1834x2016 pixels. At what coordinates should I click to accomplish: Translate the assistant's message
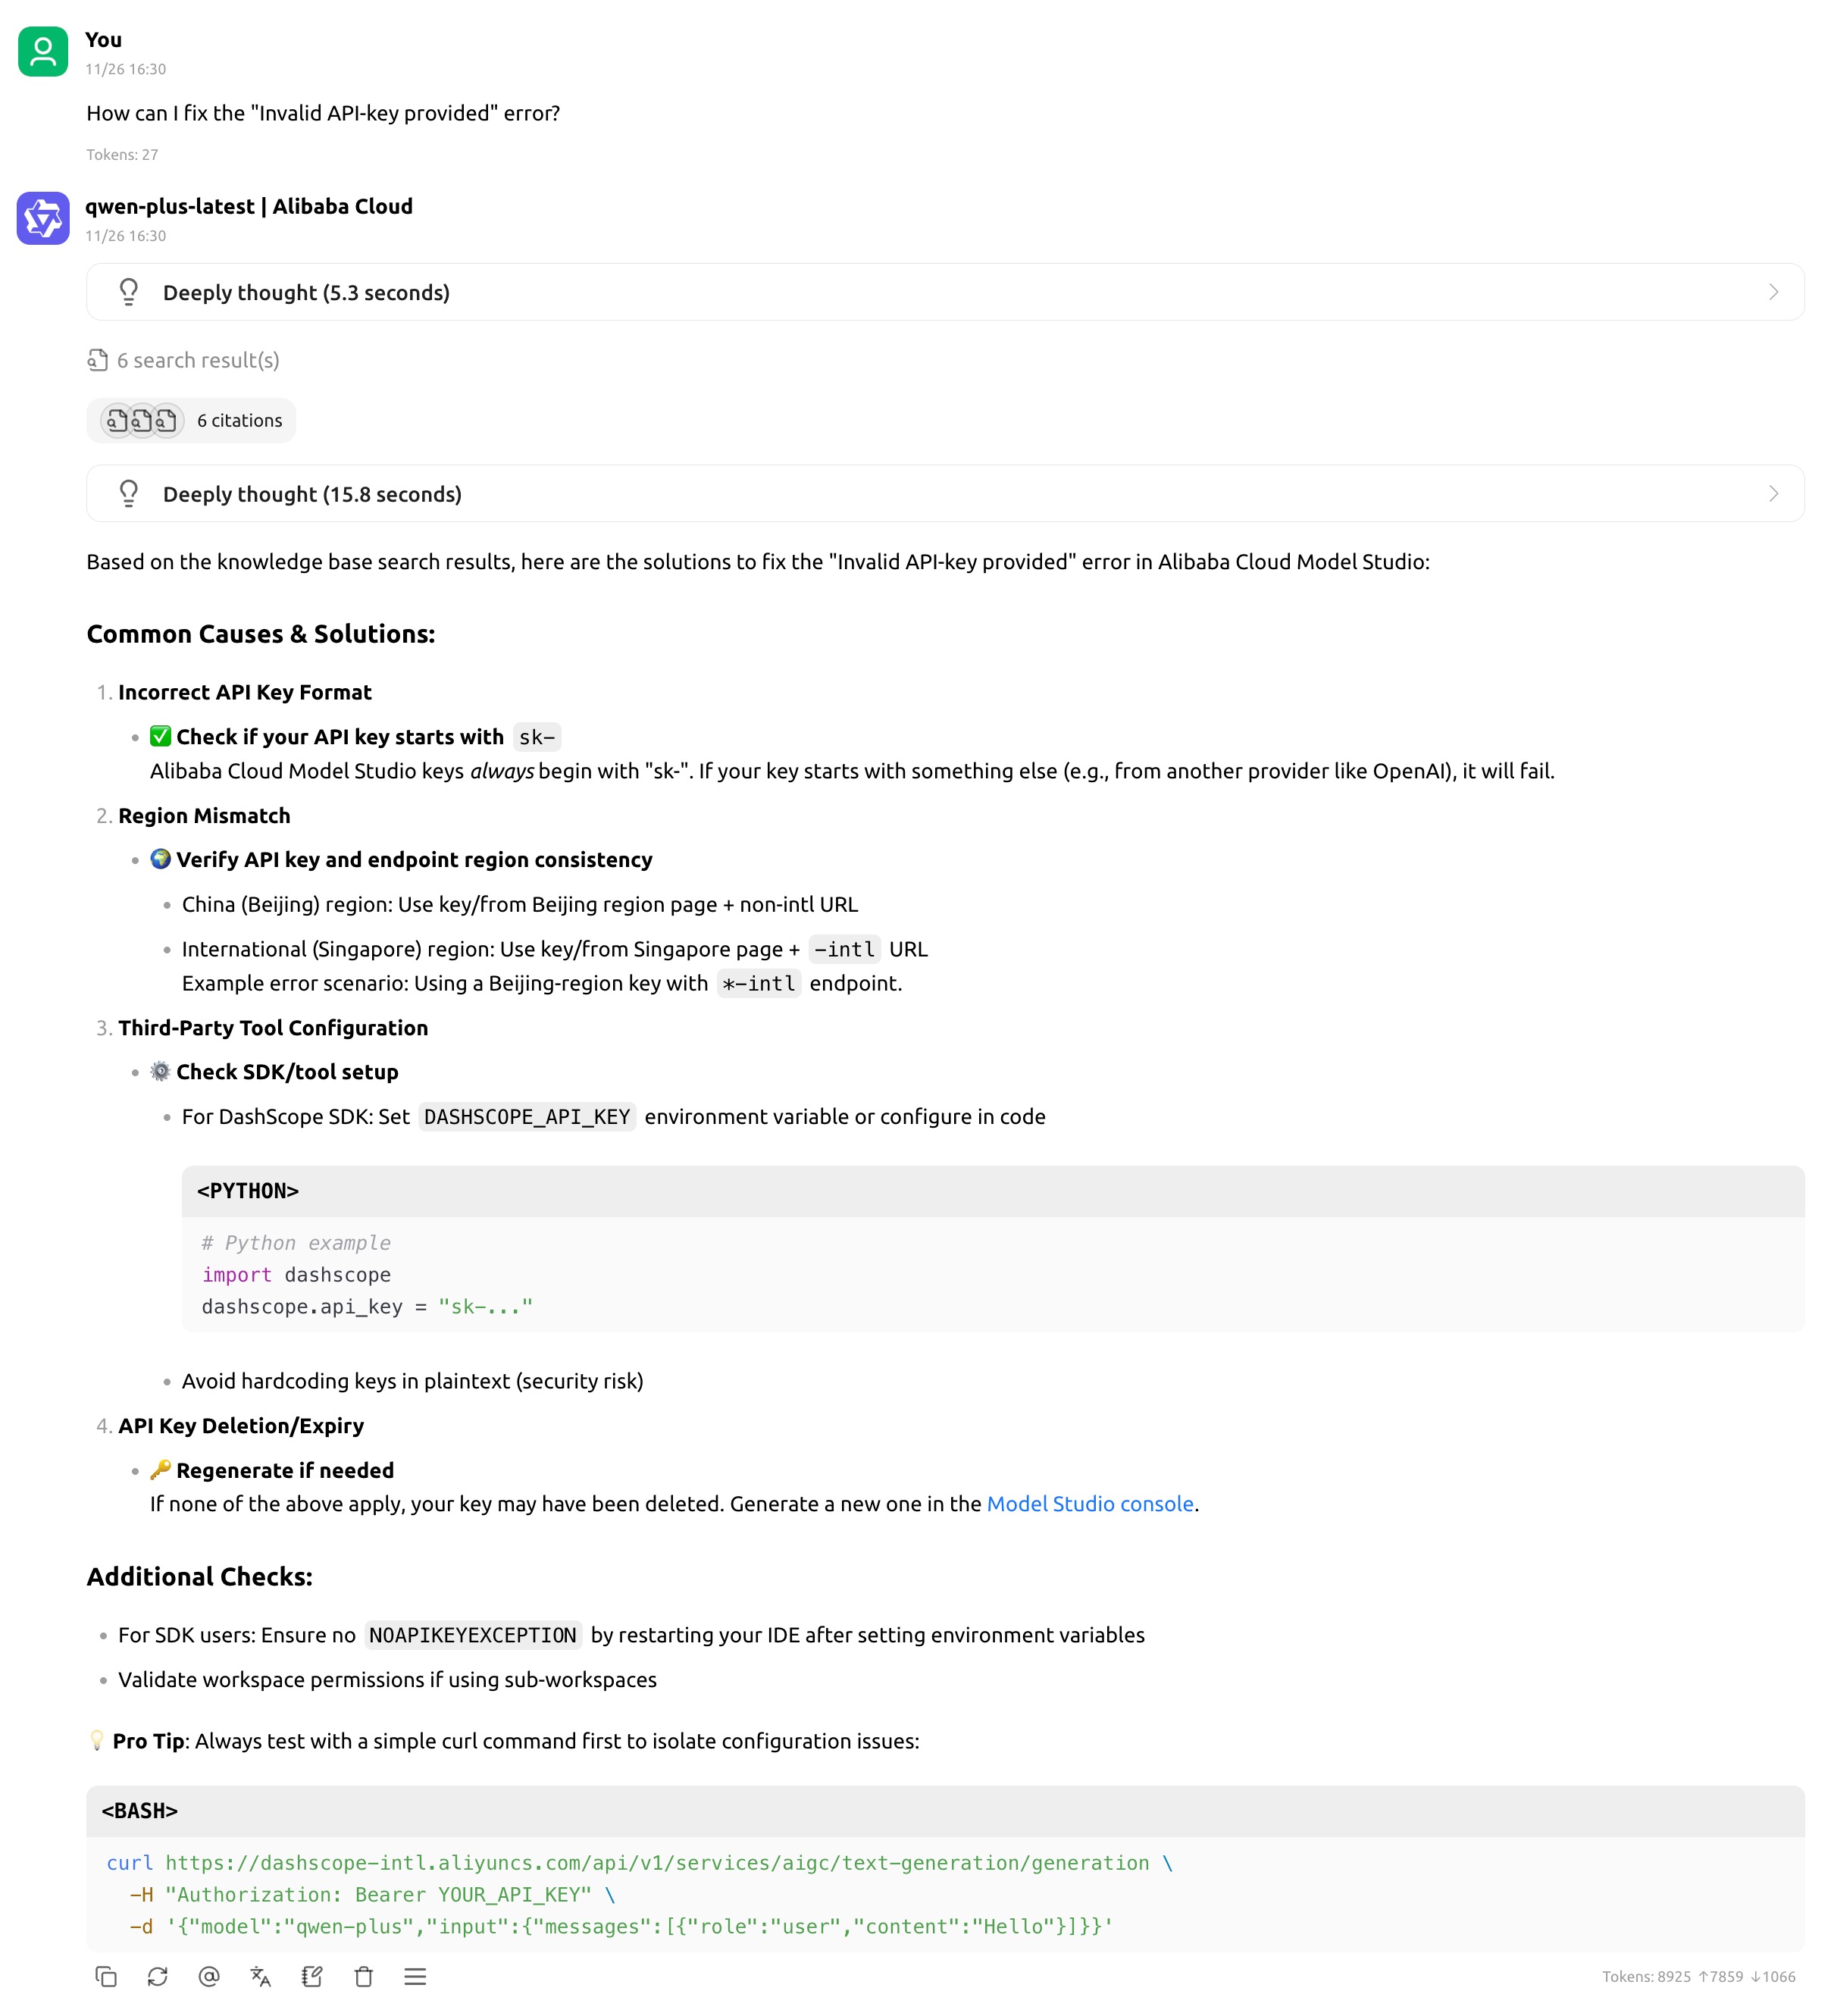pyautogui.click(x=260, y=1977)
